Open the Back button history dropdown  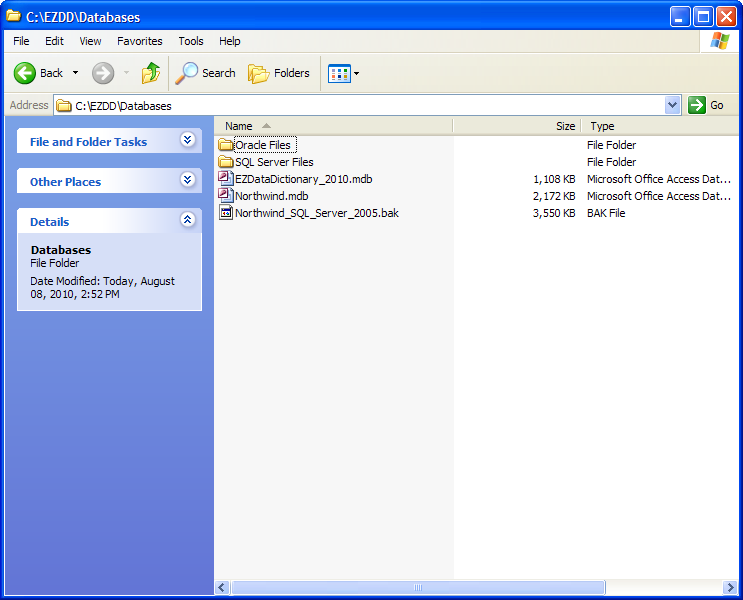click(x=75, y=73)
